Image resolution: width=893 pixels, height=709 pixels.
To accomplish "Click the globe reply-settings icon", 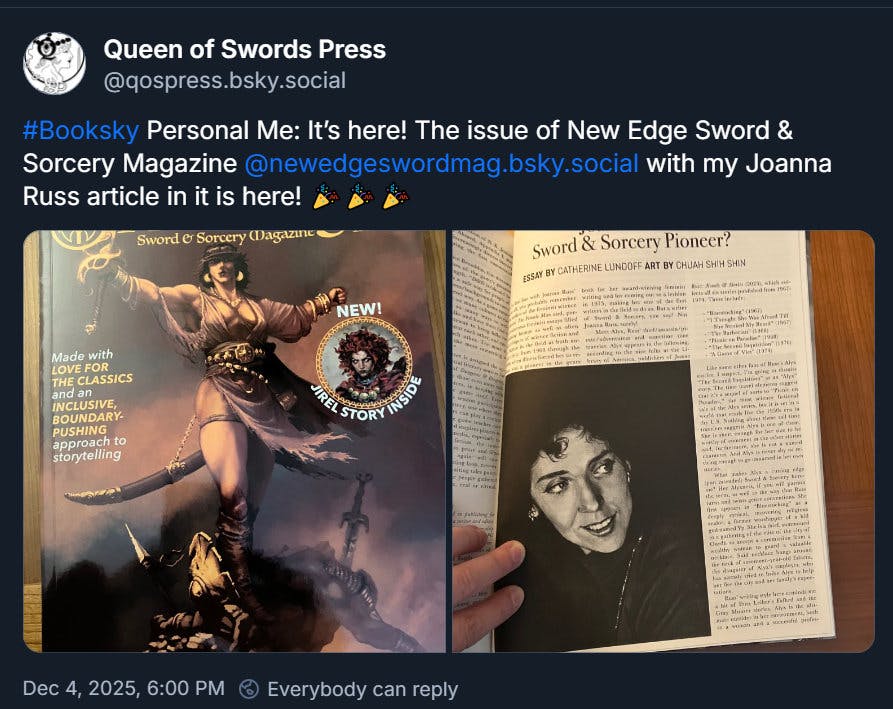I will click(x=249, y=689).
